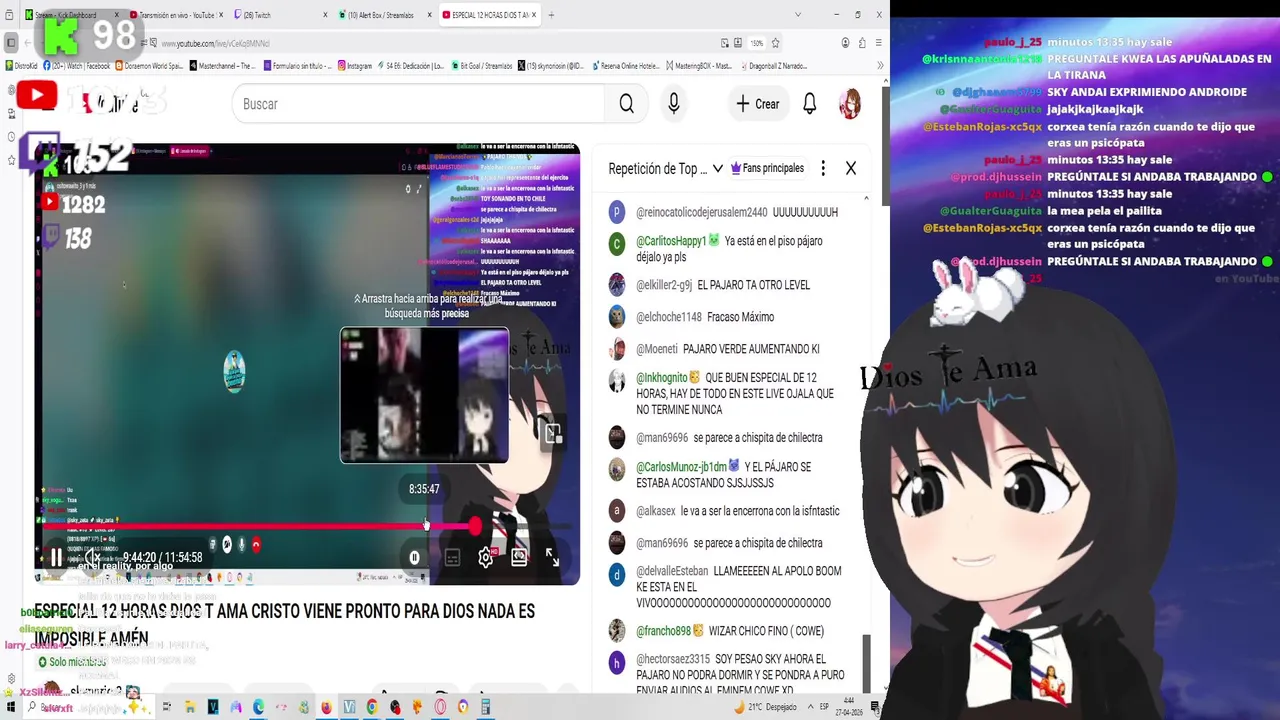Click username @elkiller2-g9j in chat
The width and height of the screenshot is (1280, 720).
tap(664, 285)
